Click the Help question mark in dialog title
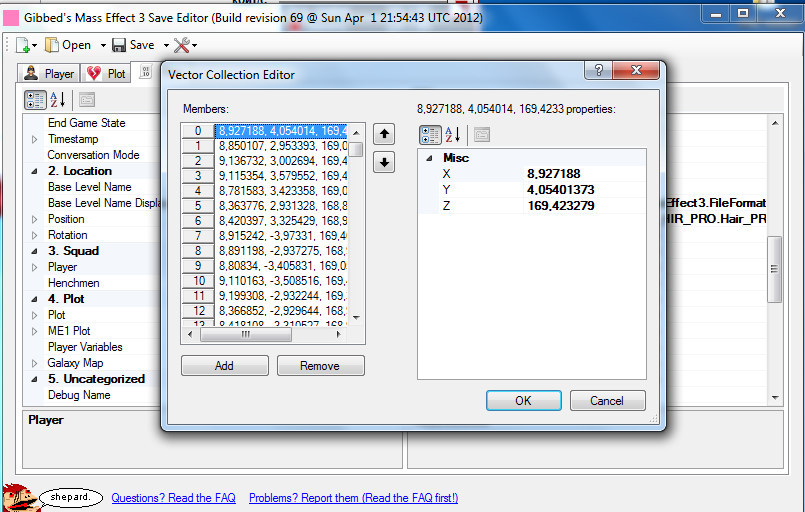Viewport: 805px width, 512px height. 598,71
